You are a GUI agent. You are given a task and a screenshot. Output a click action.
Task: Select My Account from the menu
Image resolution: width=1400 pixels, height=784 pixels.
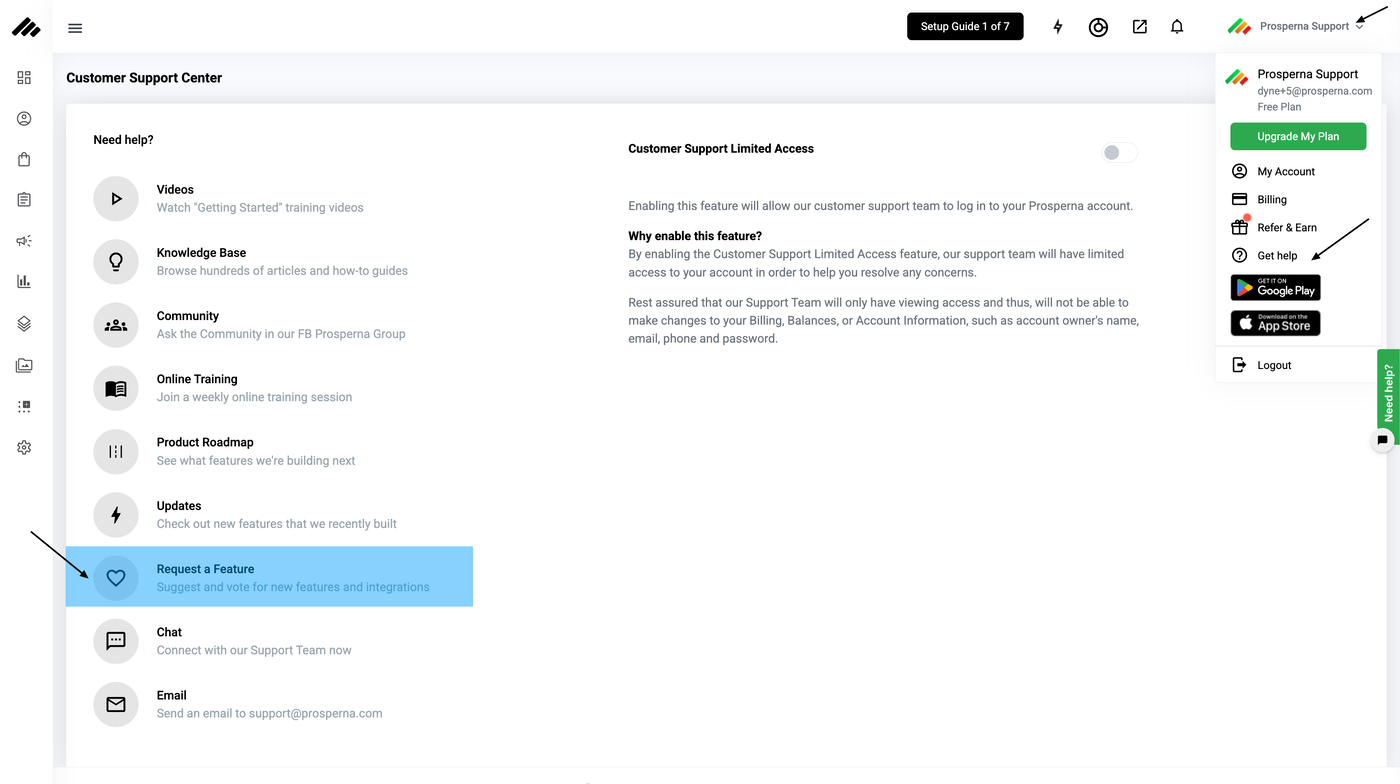[x=1286, y=172]
